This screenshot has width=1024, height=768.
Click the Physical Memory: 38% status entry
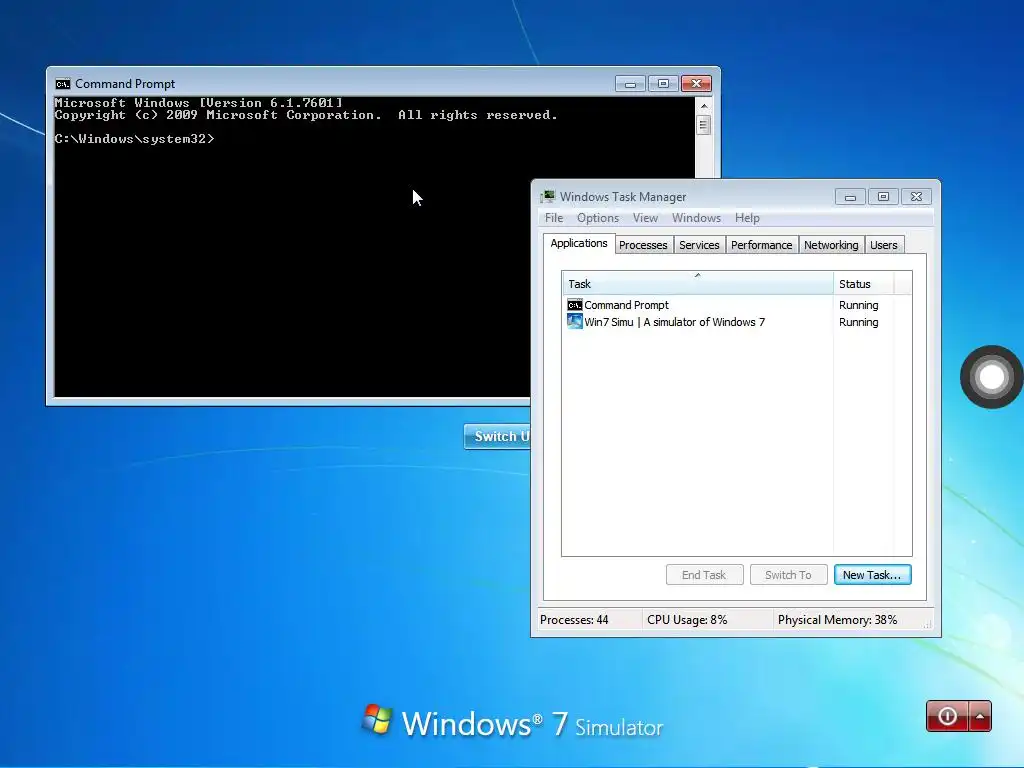pos(837,620)
